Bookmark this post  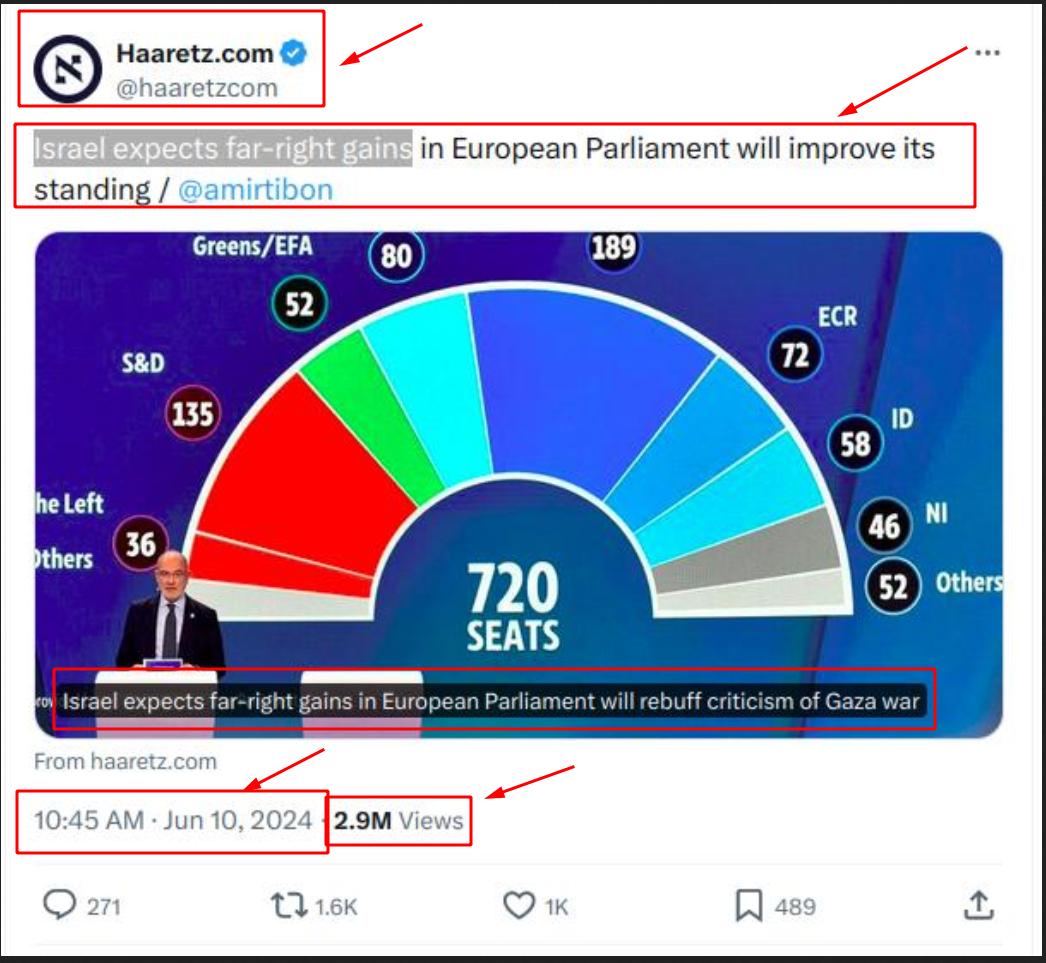pyautogui.click(x=748, y=905)
